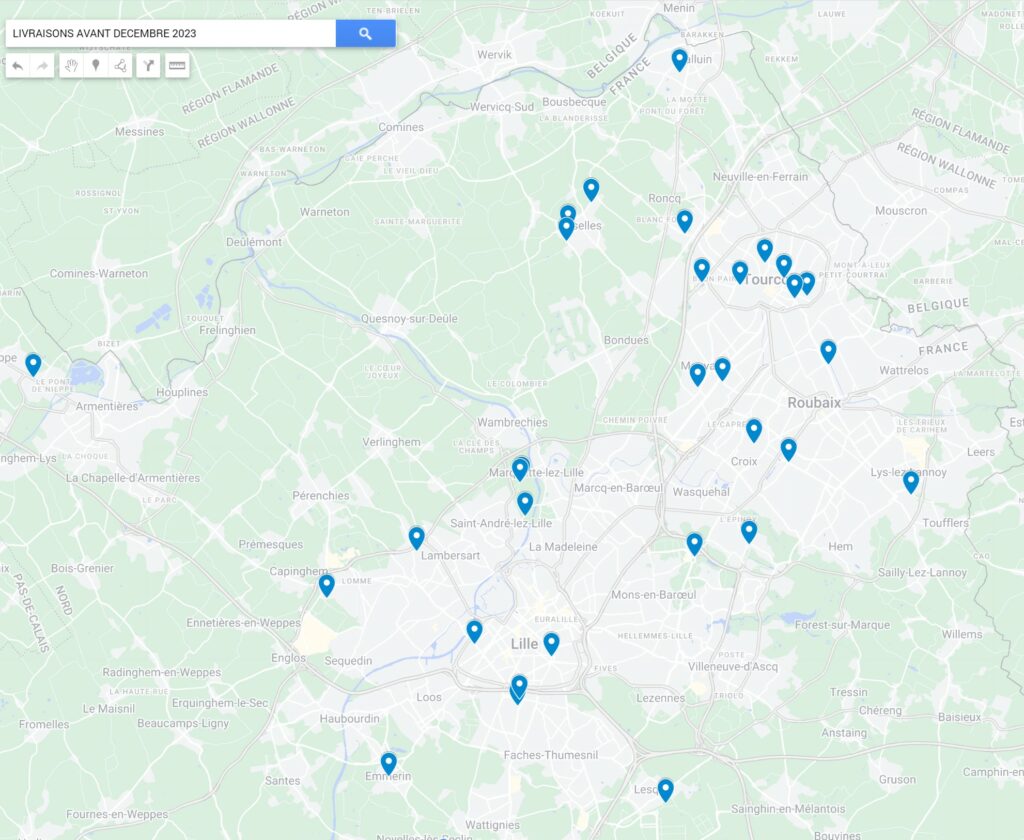Click the marker above Lys-lez-Lannoy
This screenshot has width=1024, height=840.
pos(911,481)
